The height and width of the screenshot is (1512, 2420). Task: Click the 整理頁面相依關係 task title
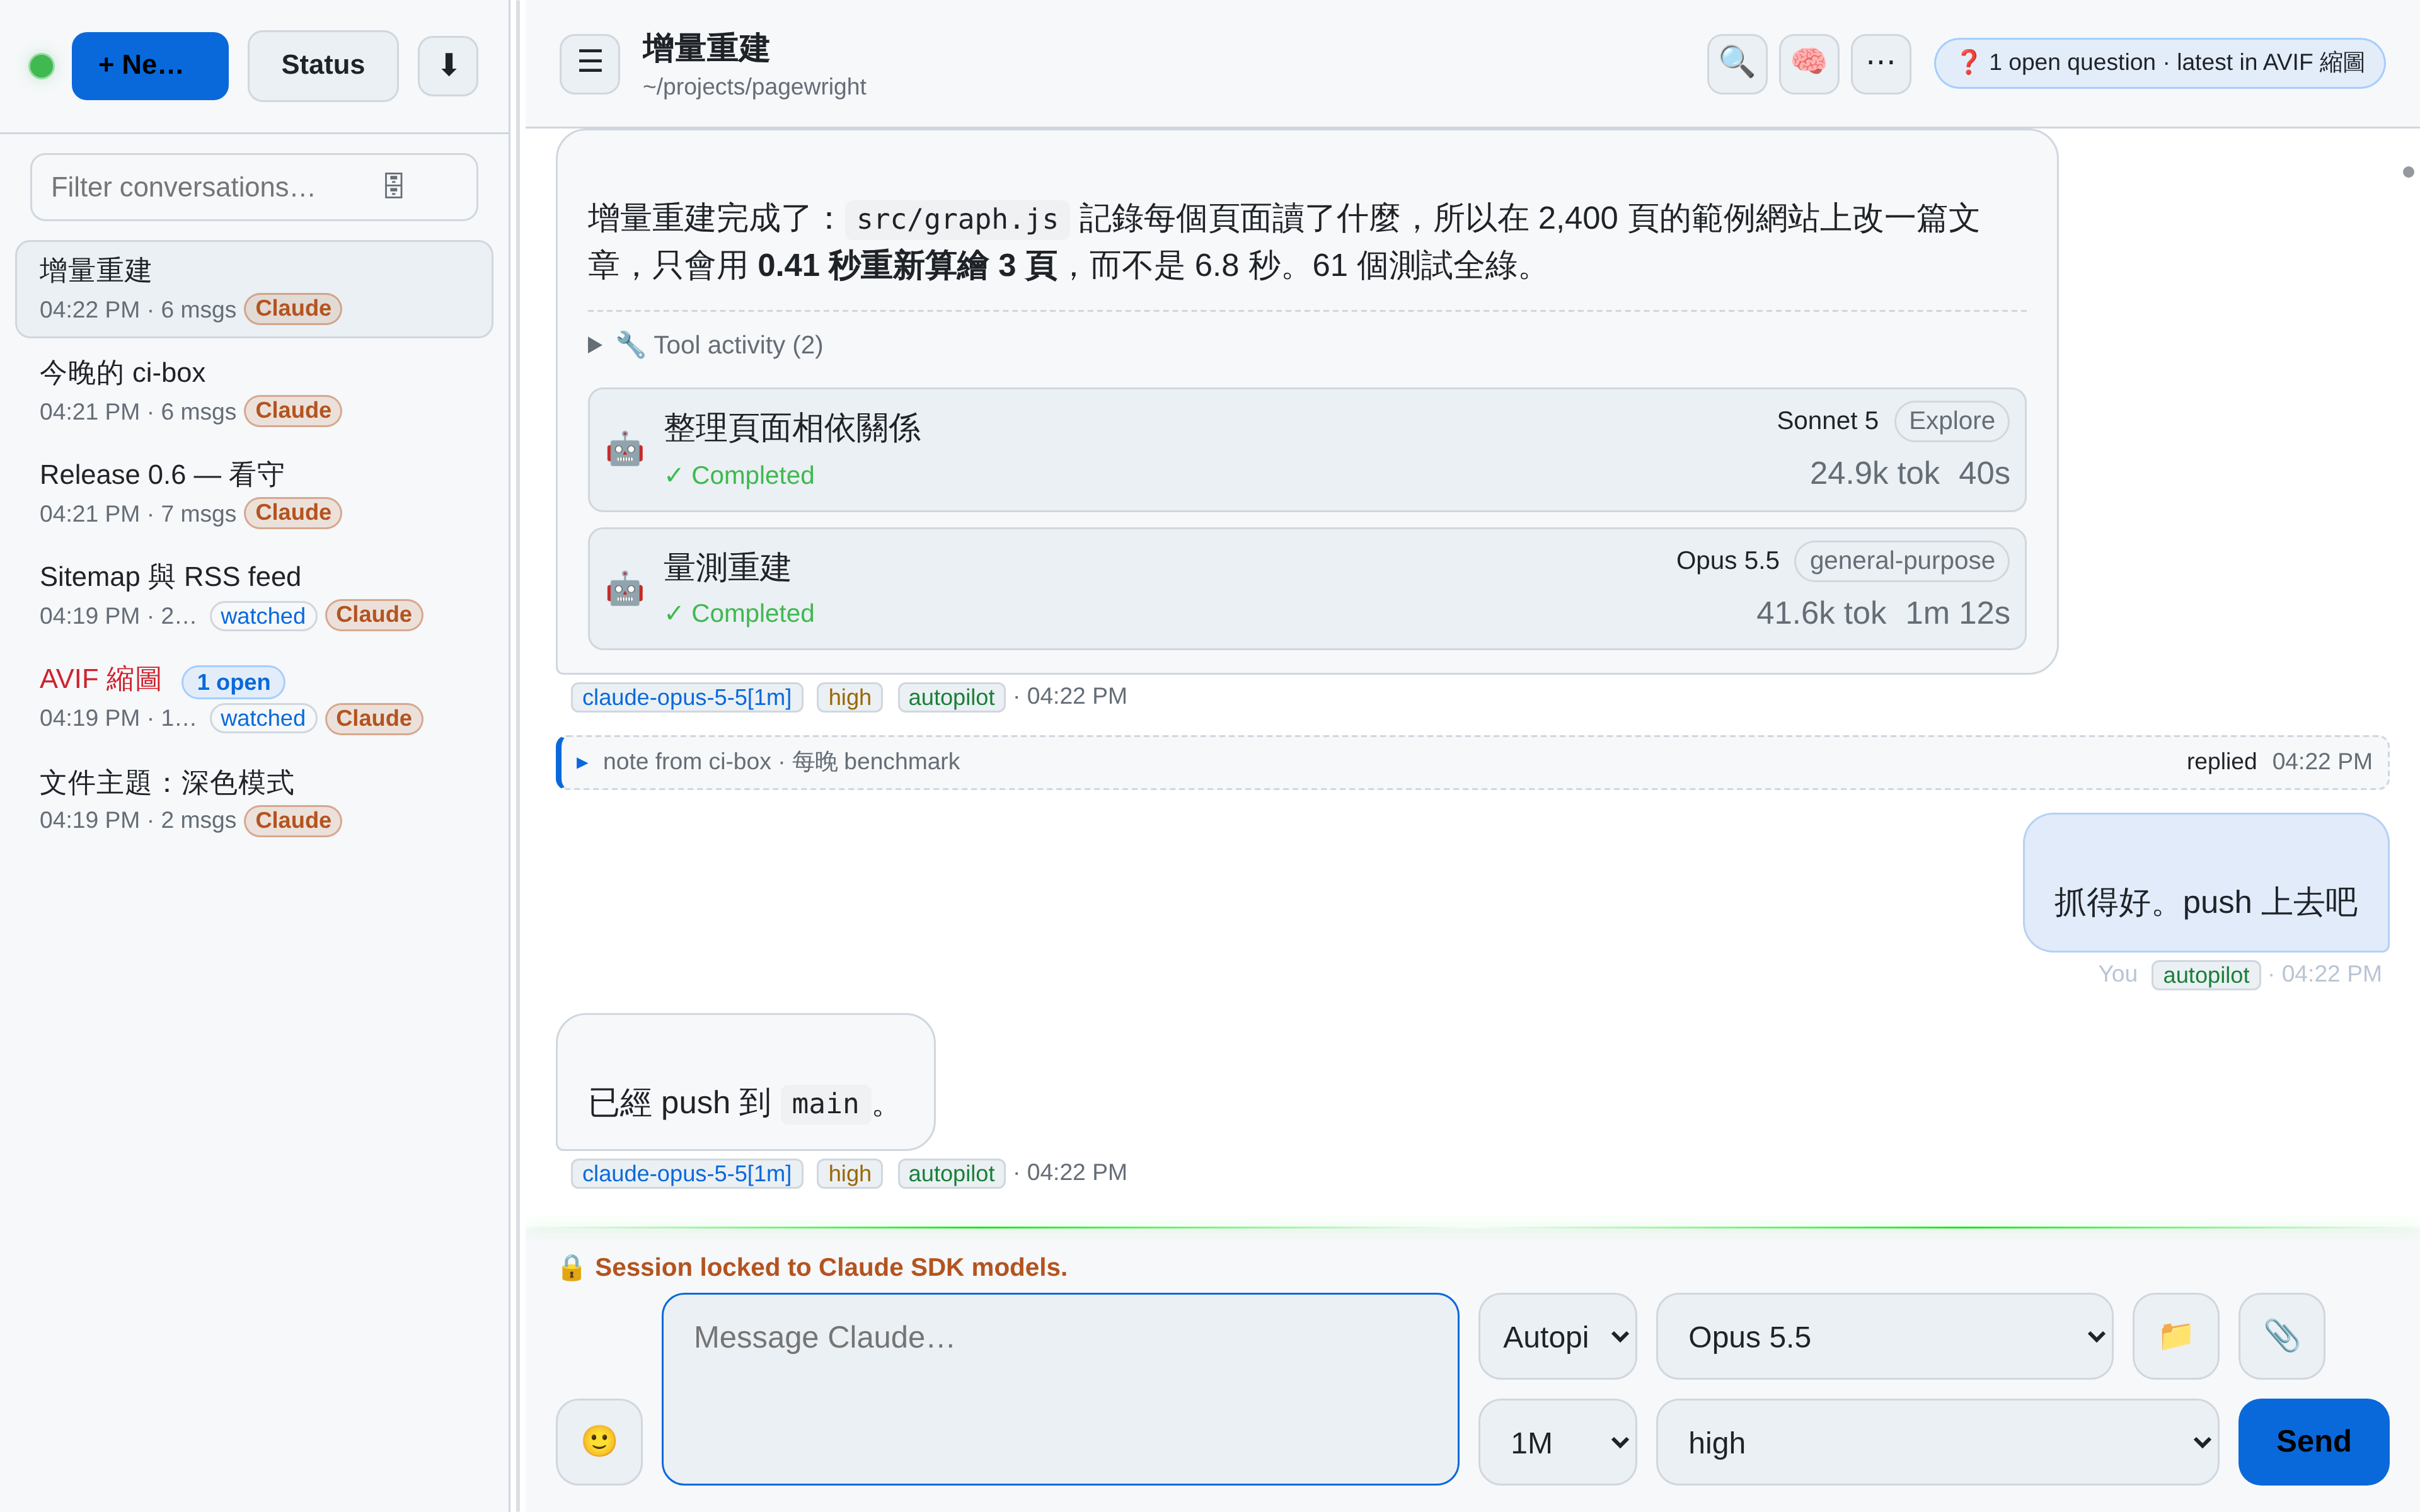[x=792, y=428]
